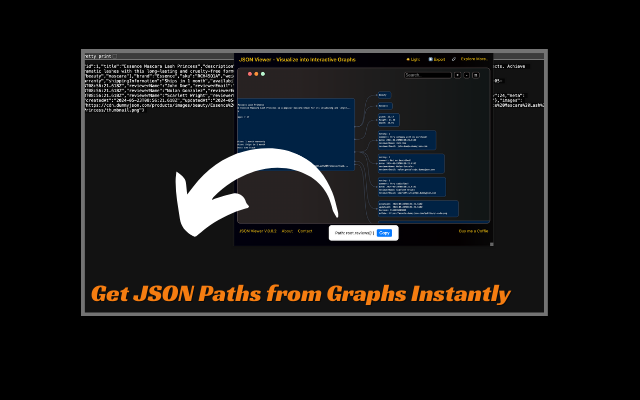Select the small 'beauty' graph node

click(x=384, y=95)
